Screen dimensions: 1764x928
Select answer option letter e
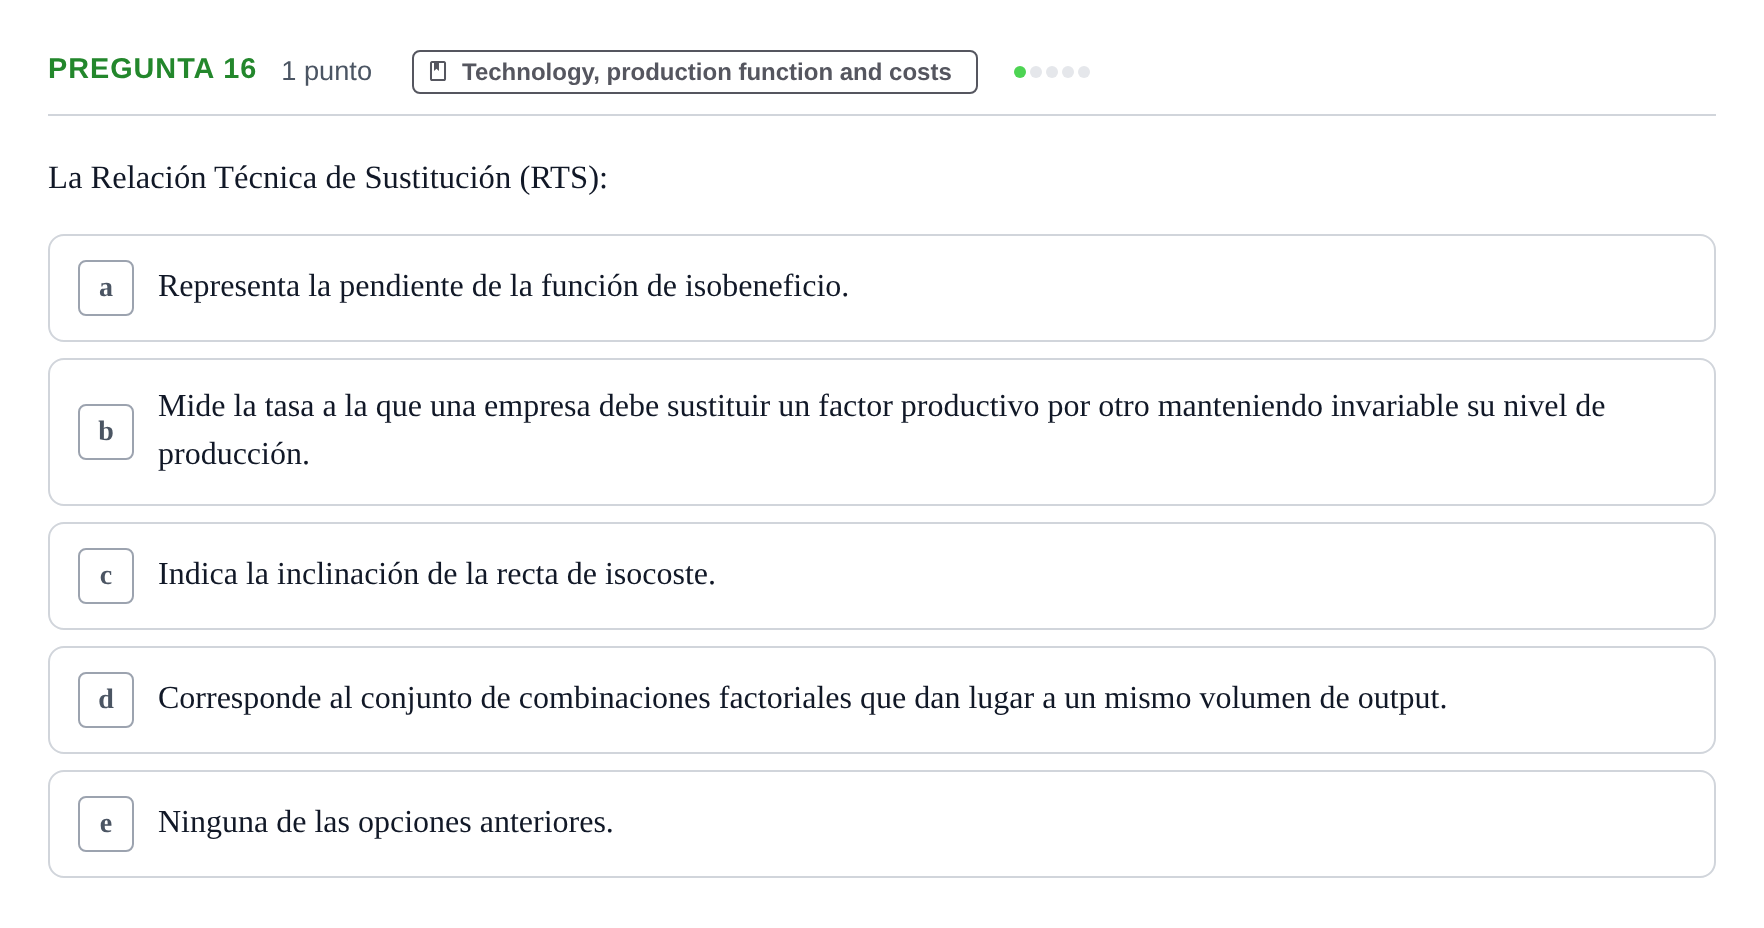106,824
